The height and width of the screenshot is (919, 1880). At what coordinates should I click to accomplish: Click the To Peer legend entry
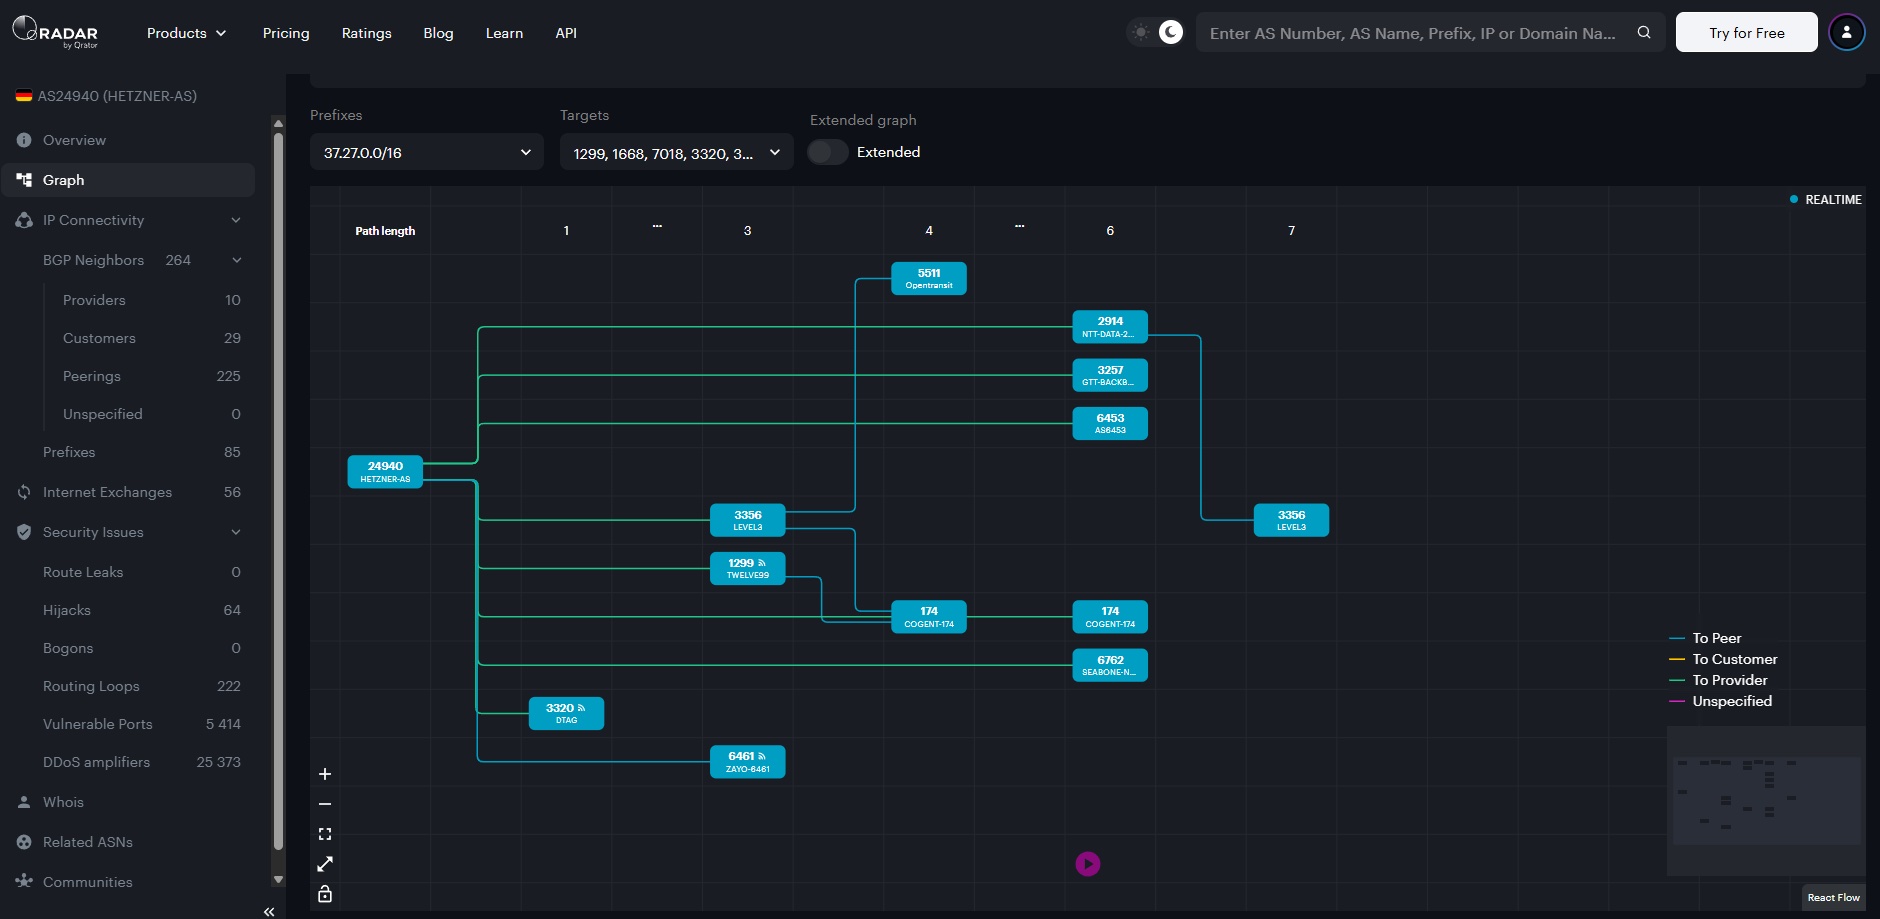pyautogui.click(x=1705, y=638)
